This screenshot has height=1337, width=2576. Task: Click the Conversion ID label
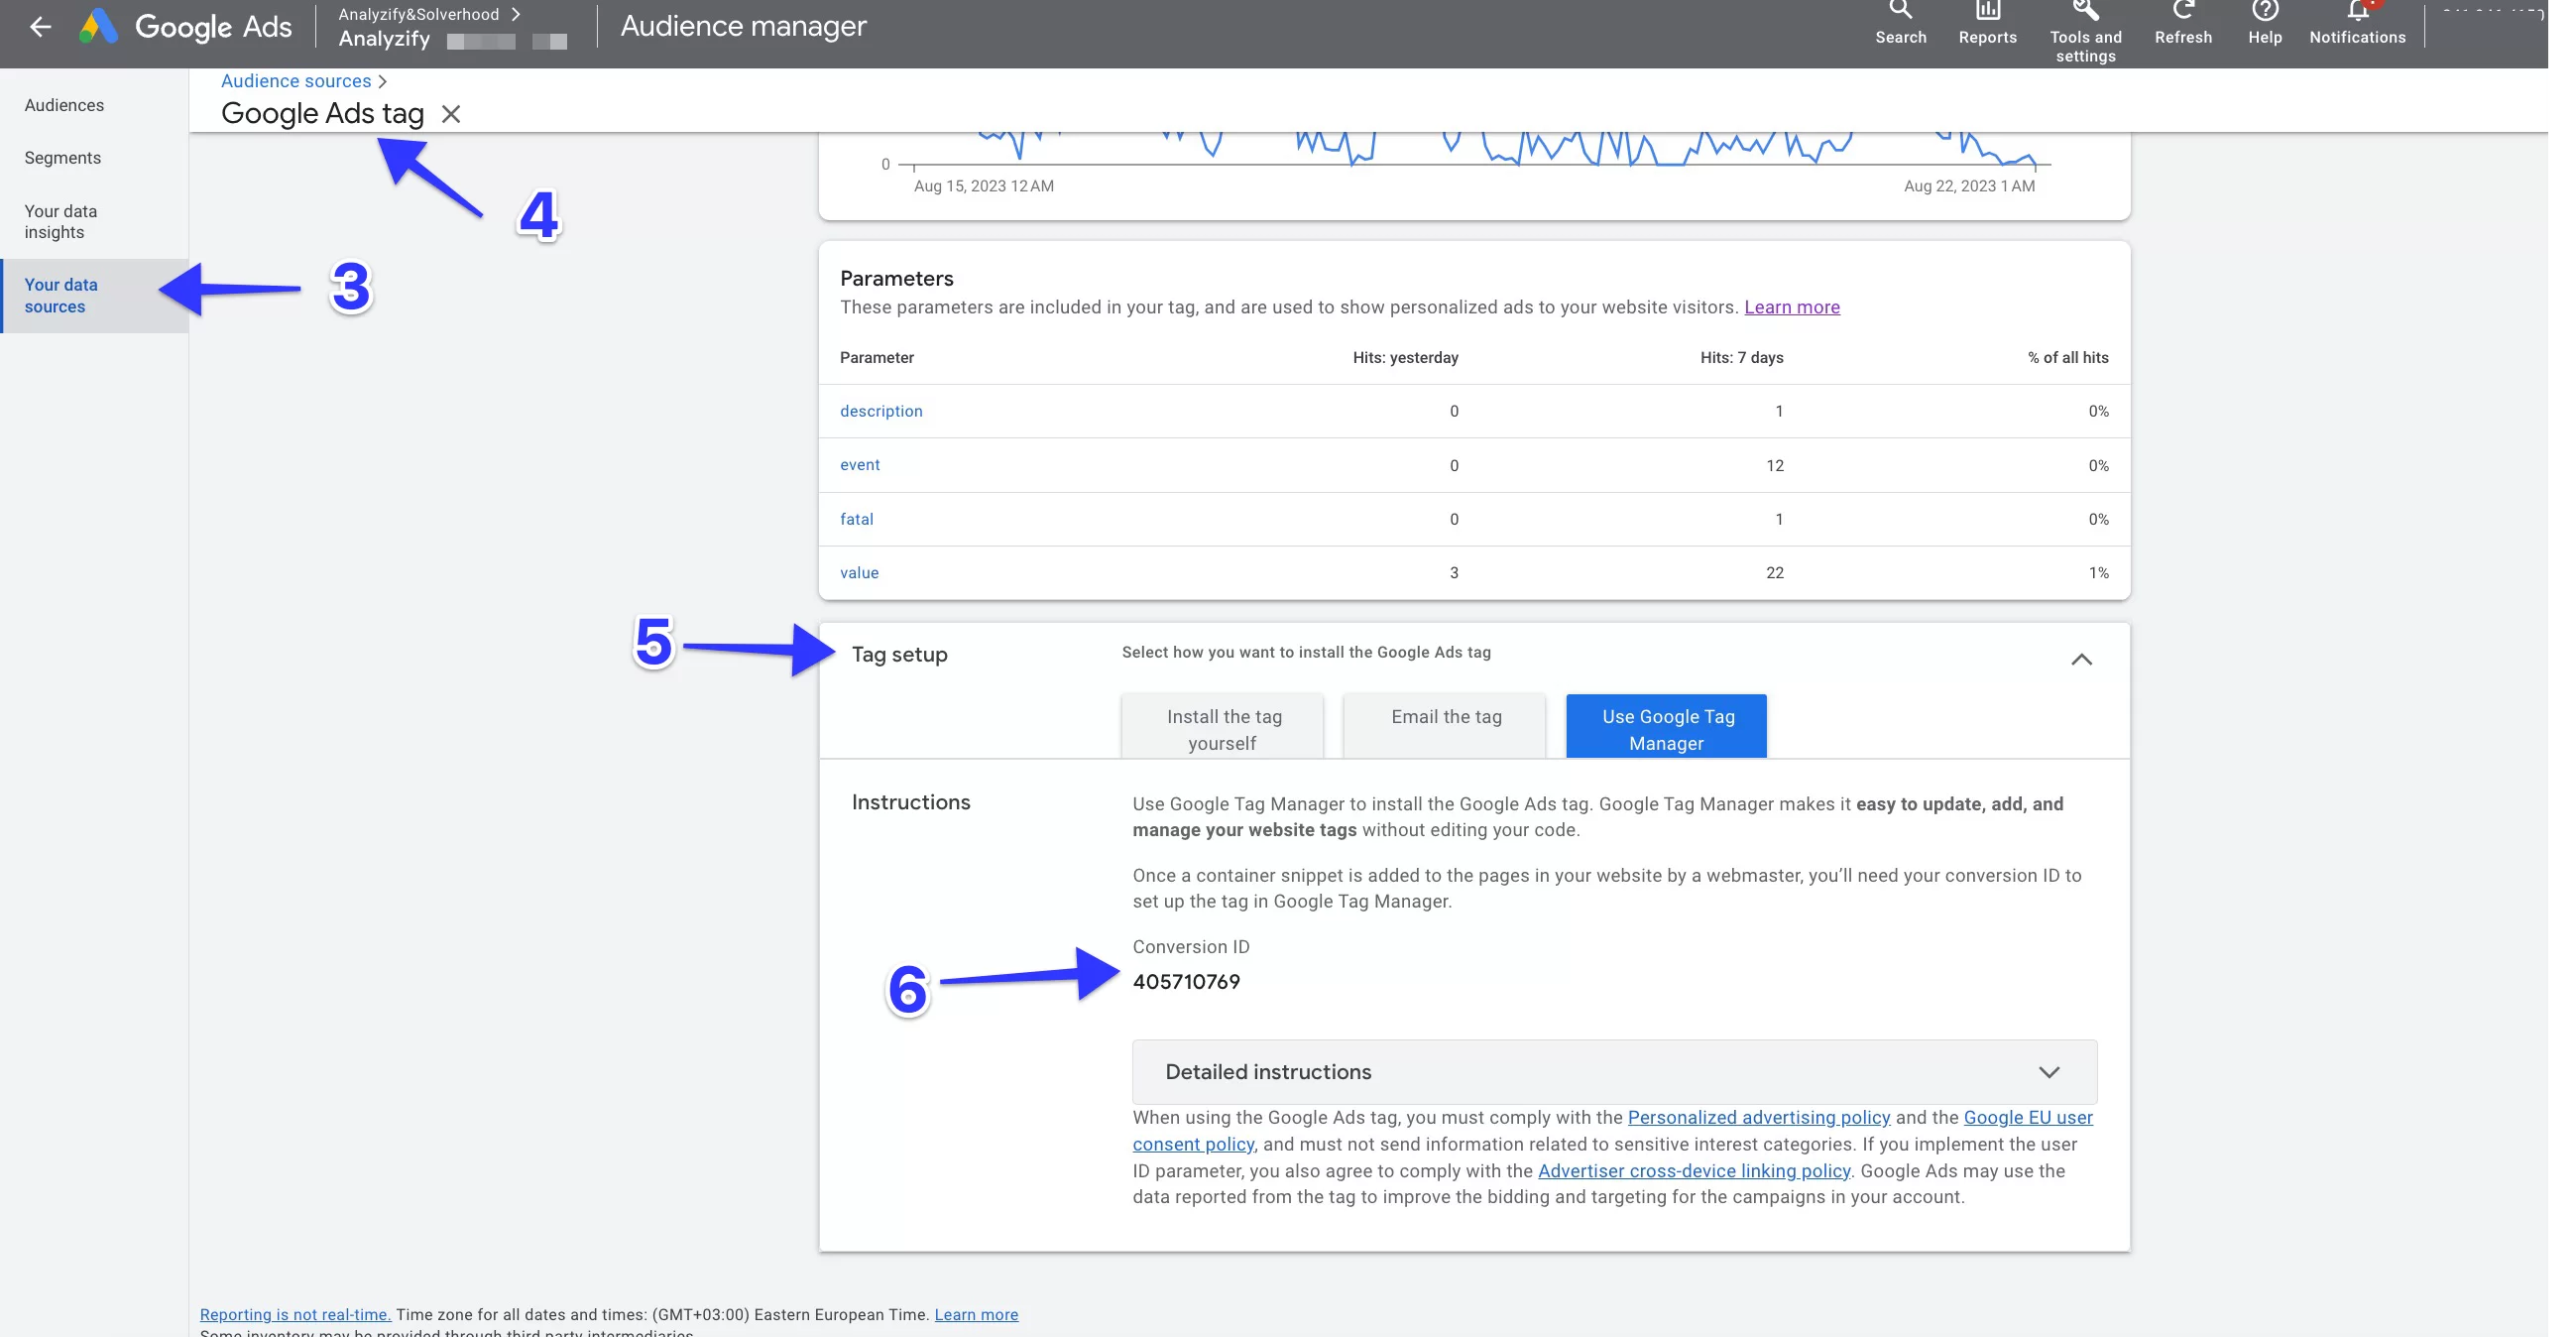tap(1191, 947)
